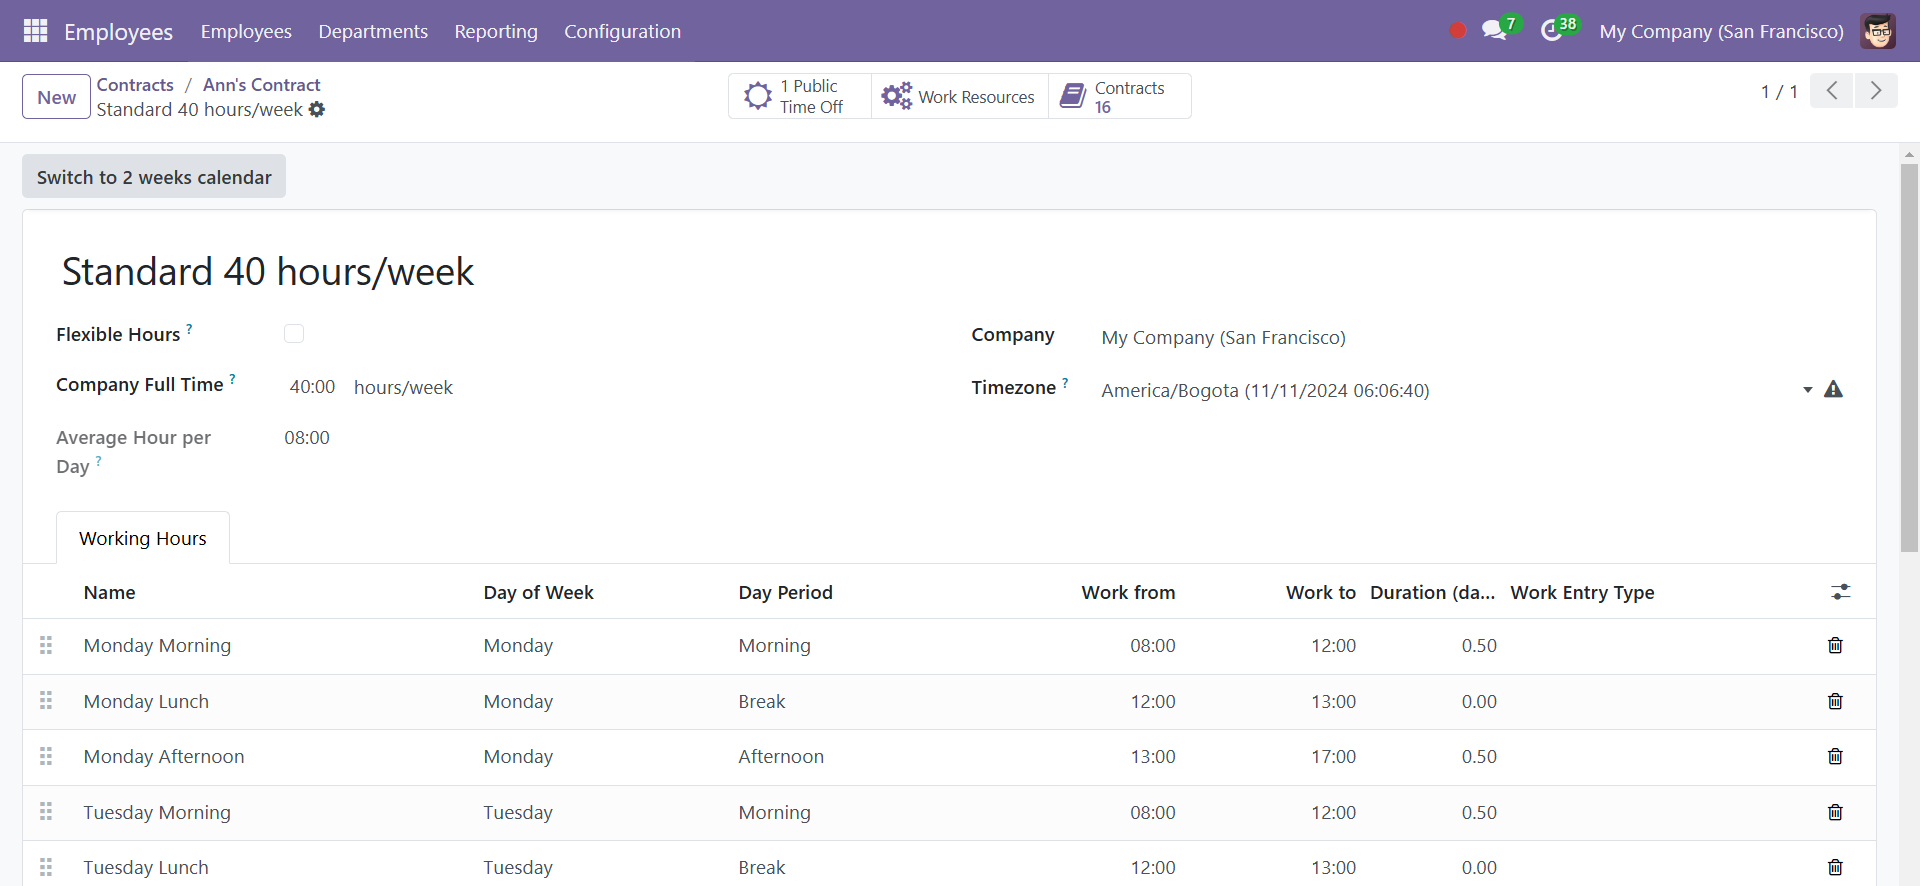Sort by the Day Period column header
Screen dimensions: 1920x886
(x=785, y=592)
